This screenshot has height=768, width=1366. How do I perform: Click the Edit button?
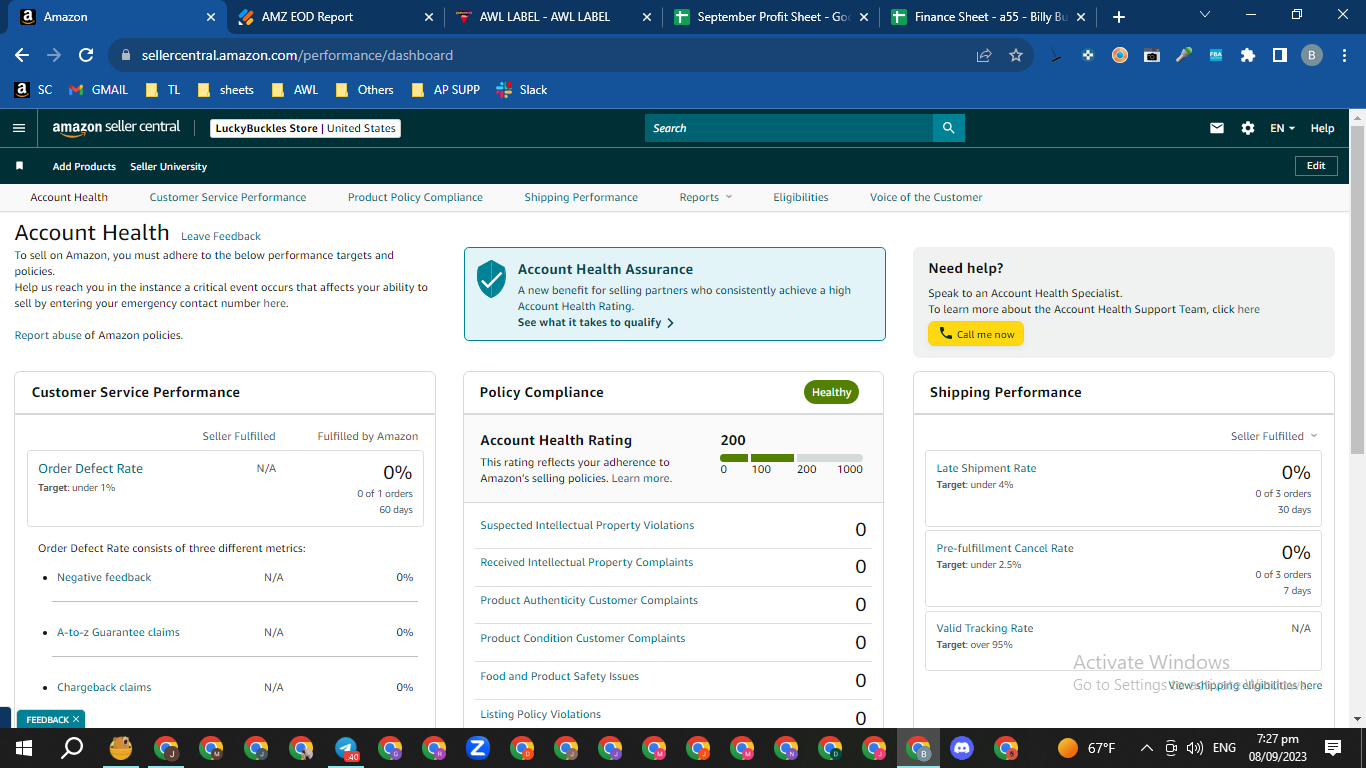pyautogui.click(x=1316, y=166)
